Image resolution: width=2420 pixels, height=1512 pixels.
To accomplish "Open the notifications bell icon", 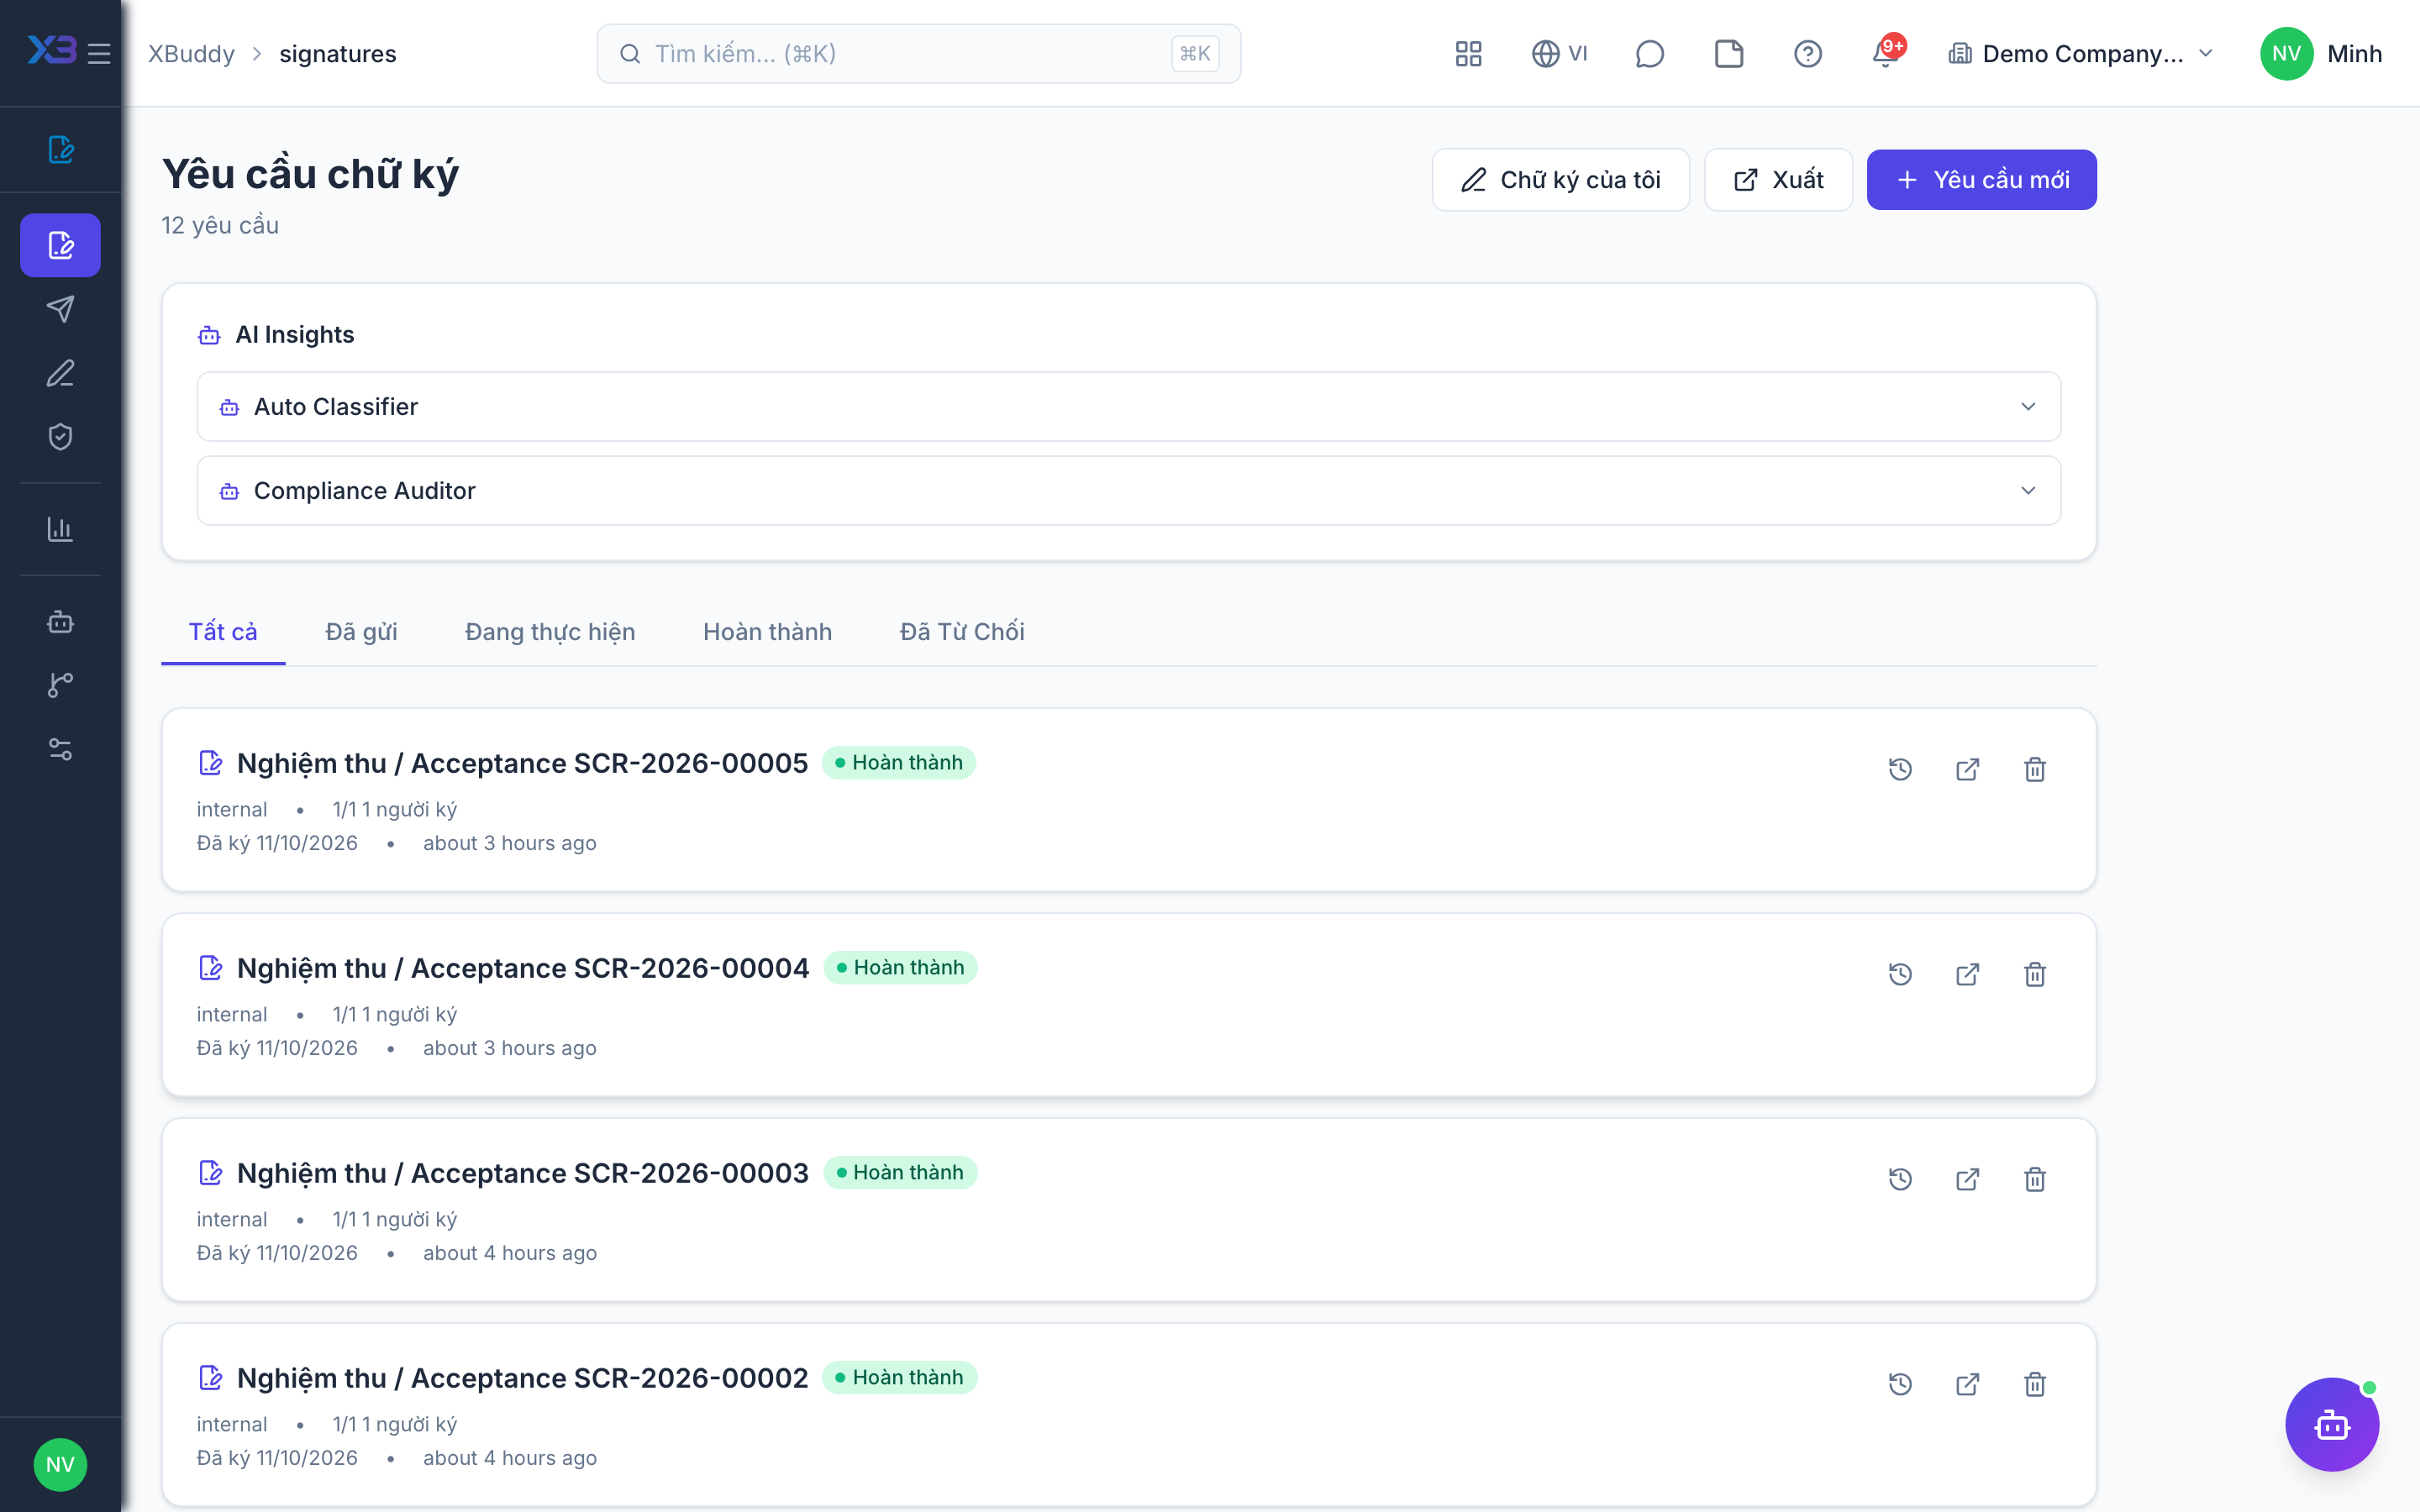I will click(1886, 53).
